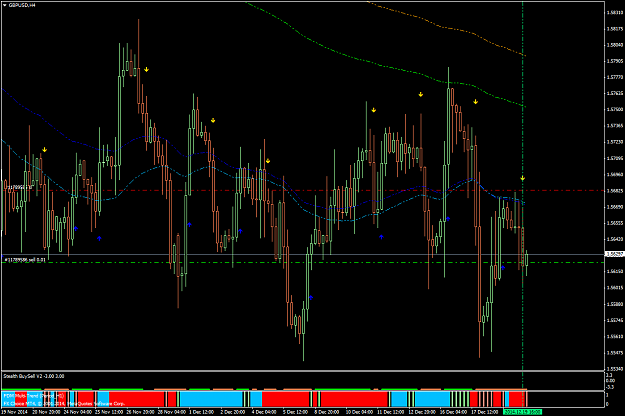Click the 1.56825 price scale label

pos(615,190)
